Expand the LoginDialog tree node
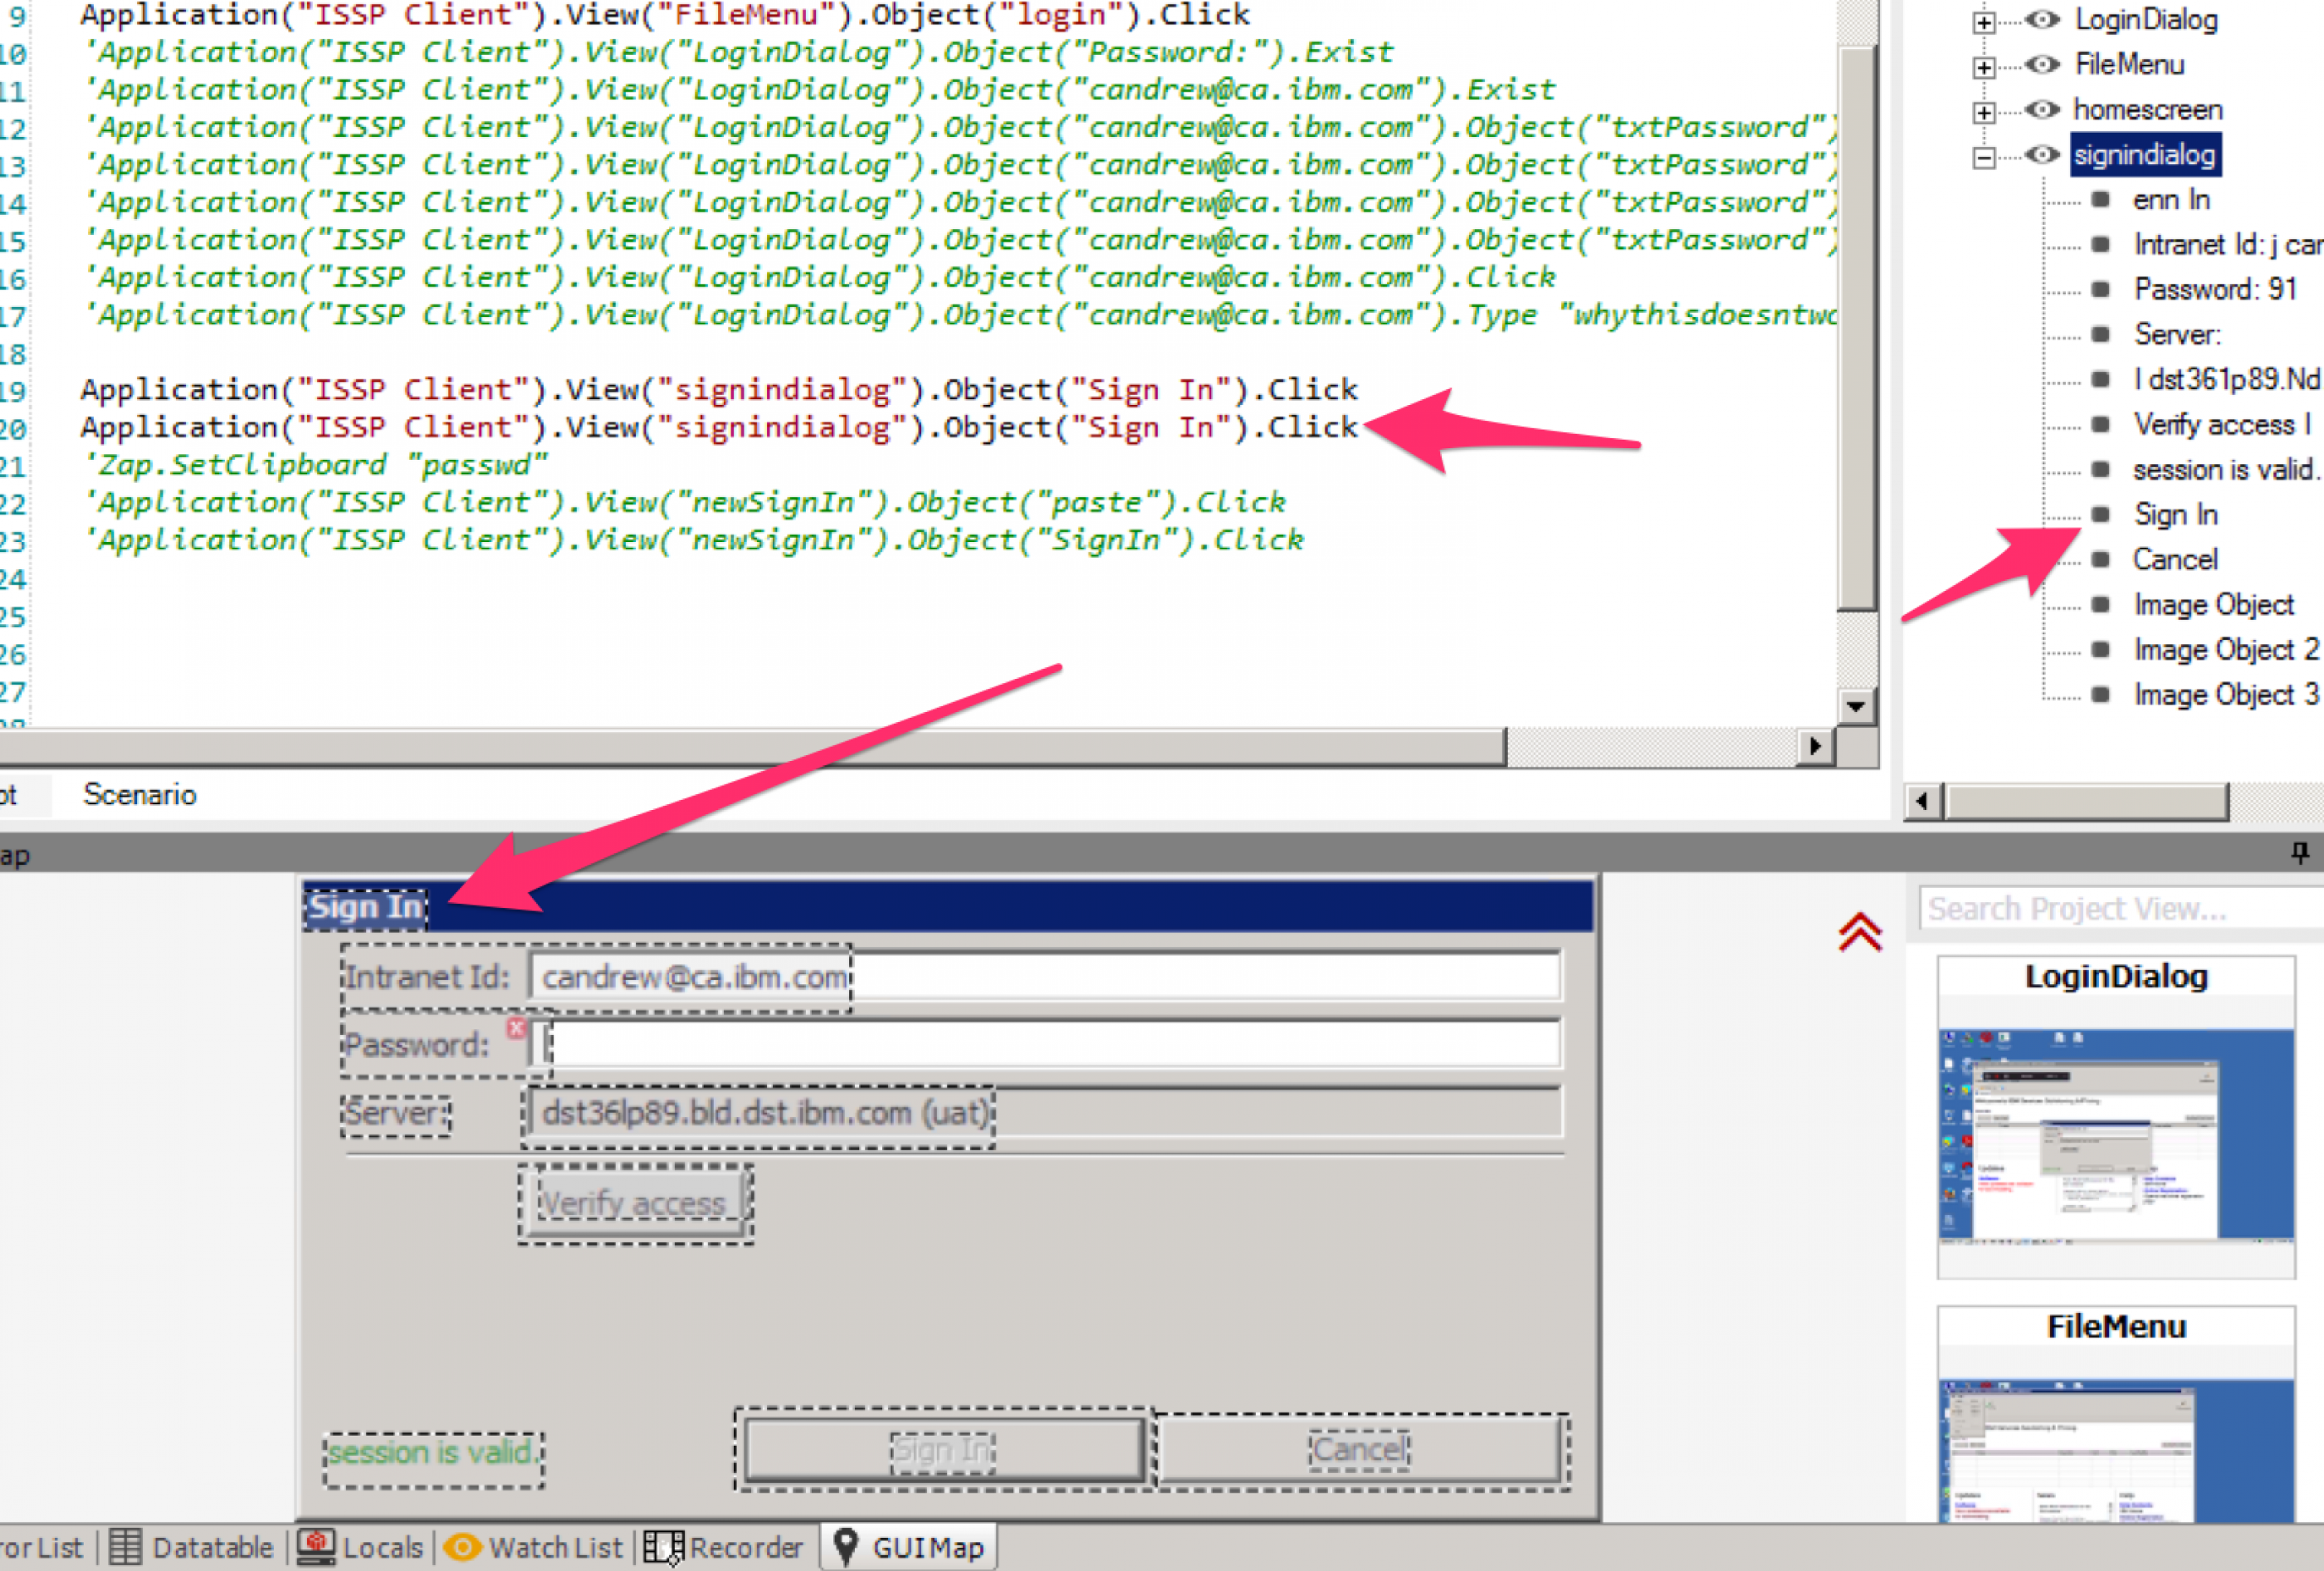 (x=1984, y=22)
